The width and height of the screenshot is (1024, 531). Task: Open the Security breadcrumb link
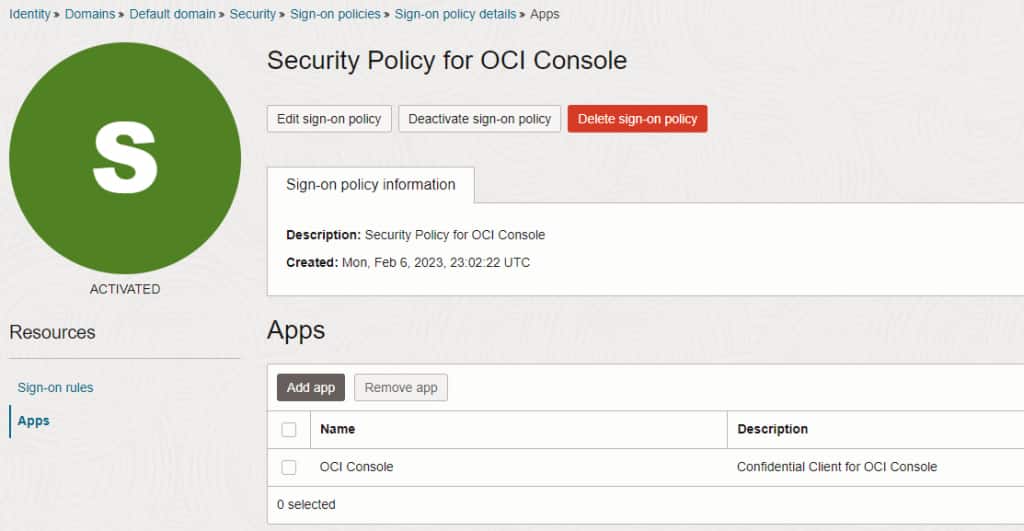[x=253, y=14]
